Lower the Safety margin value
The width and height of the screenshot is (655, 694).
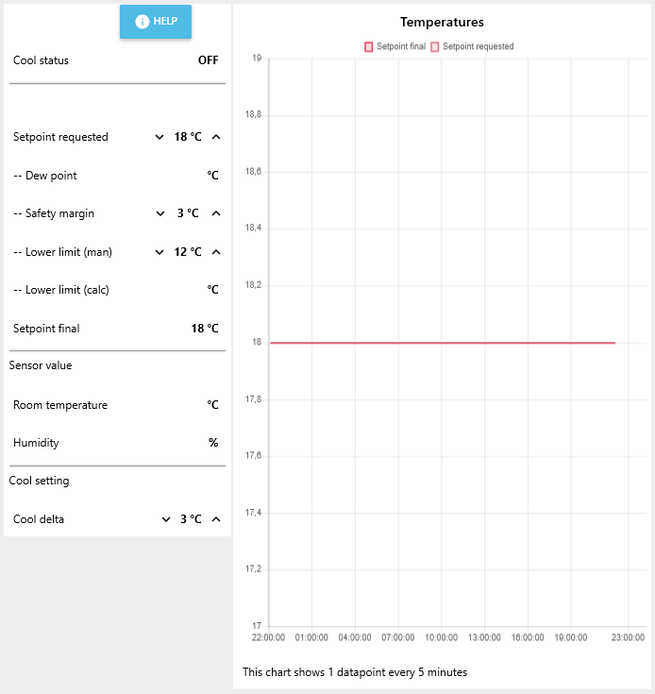160,214
